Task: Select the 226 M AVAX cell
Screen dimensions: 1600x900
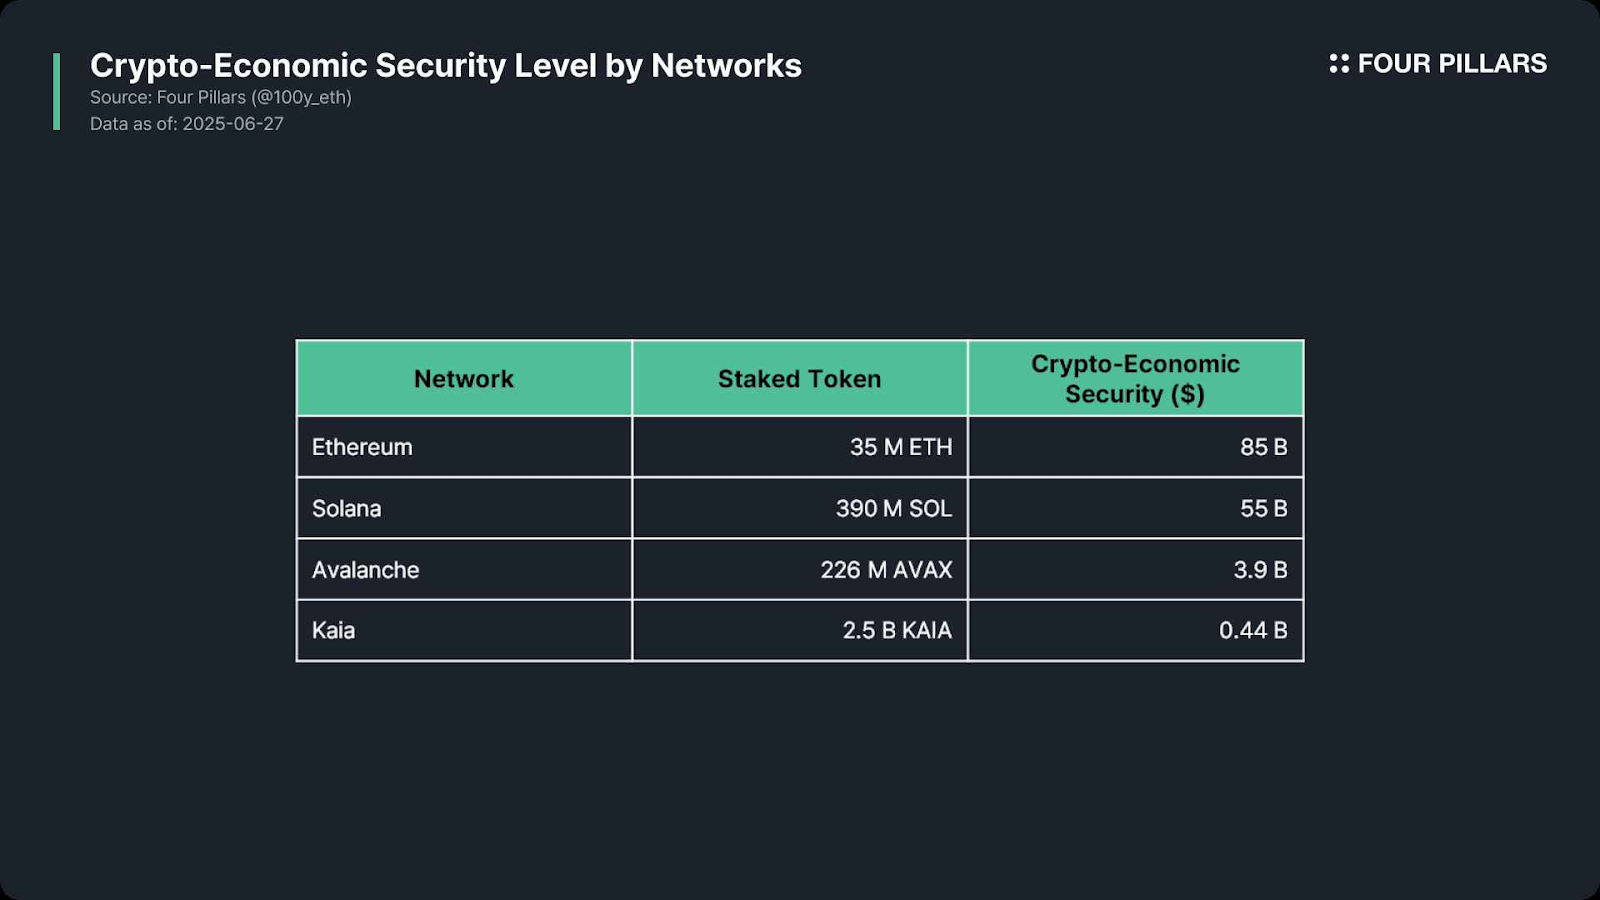Action: (x=886, y=570)
